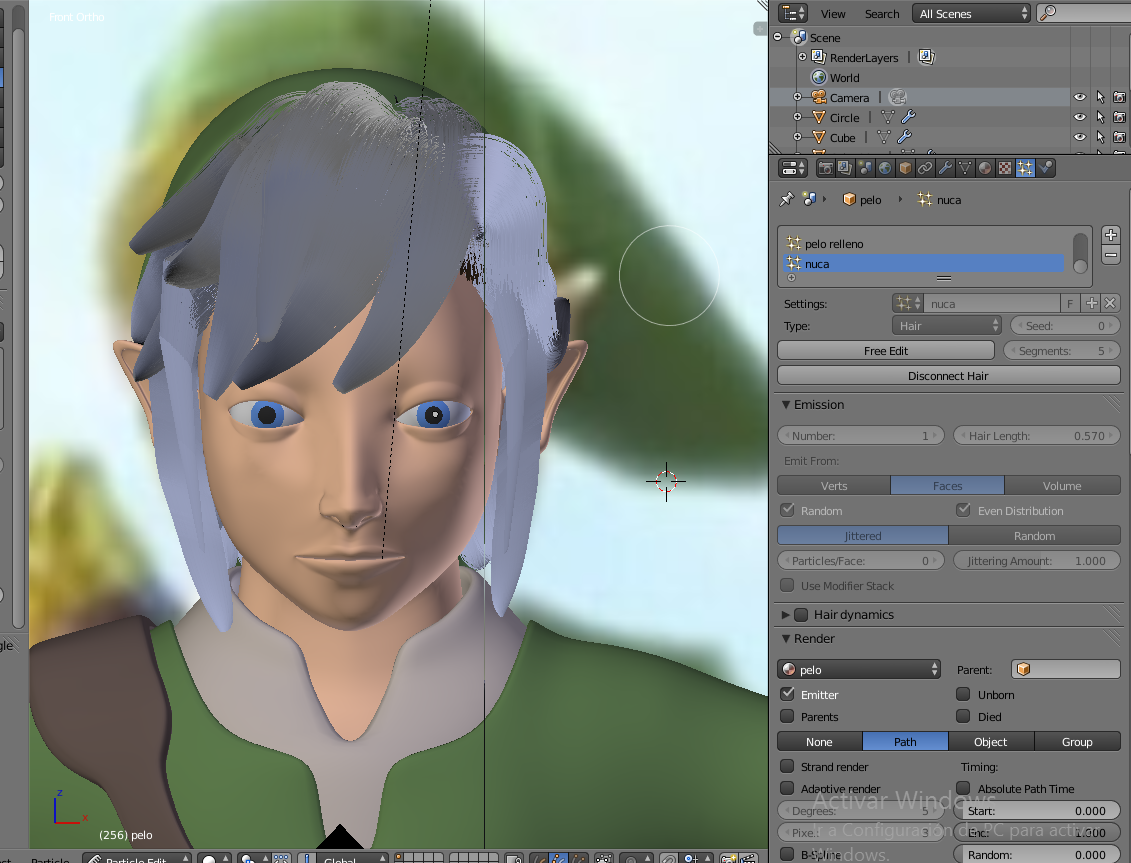
Task: Open the Physics properties tab
Action: click(x=1045, y=168)
